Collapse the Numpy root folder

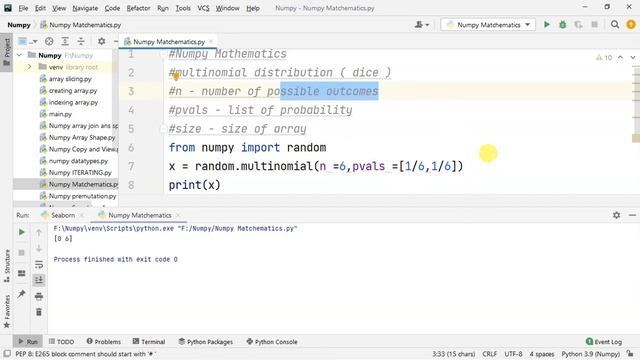(20, 55)
